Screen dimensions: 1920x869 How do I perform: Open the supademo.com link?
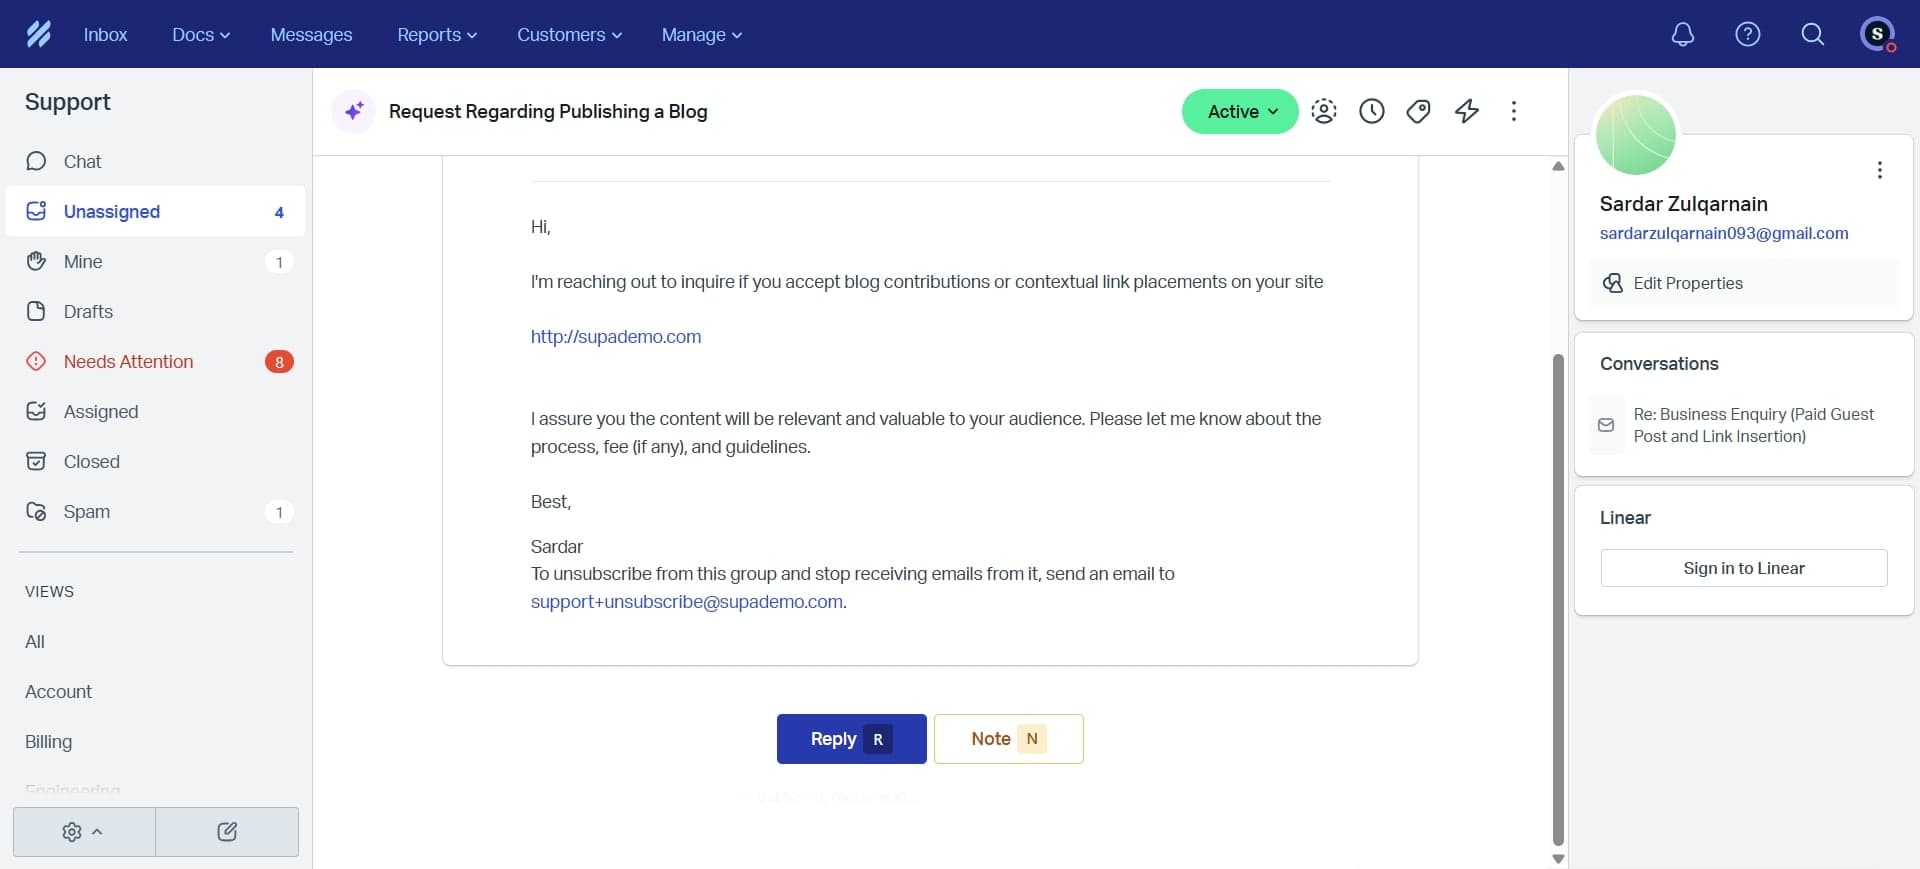click(615, 337)
